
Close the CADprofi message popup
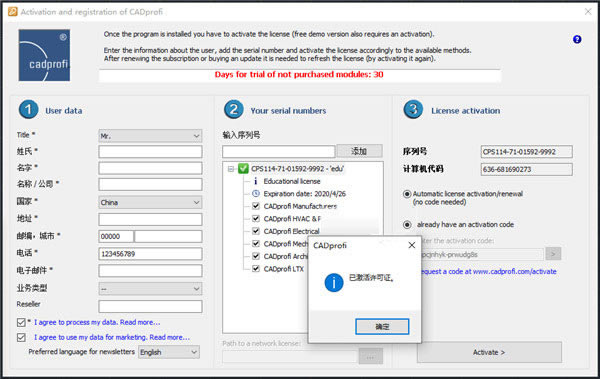412,245
